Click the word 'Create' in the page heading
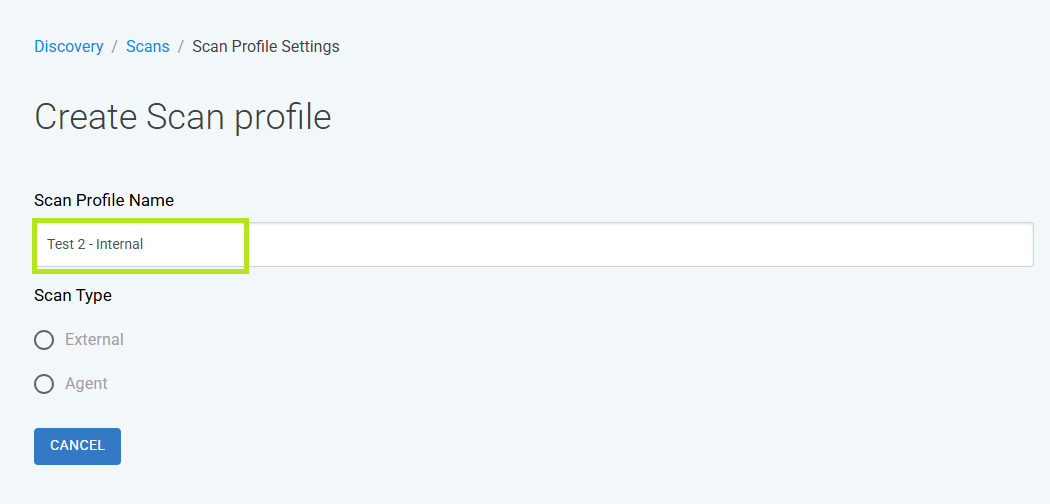The width and height of the screenshot is (1050, 504). point(86,117)
